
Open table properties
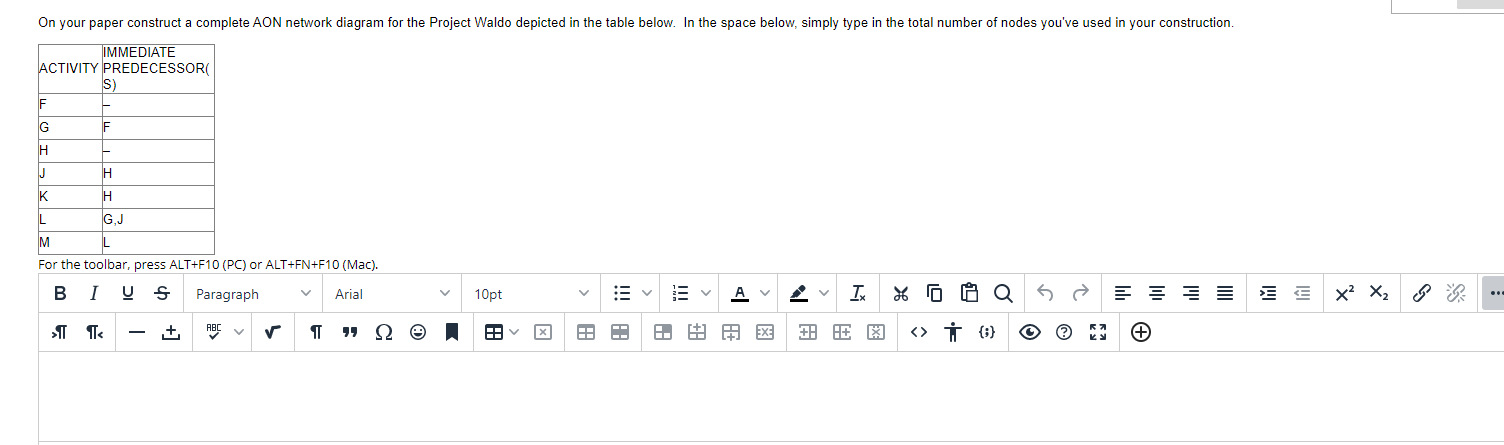click(x=586, y=334)
